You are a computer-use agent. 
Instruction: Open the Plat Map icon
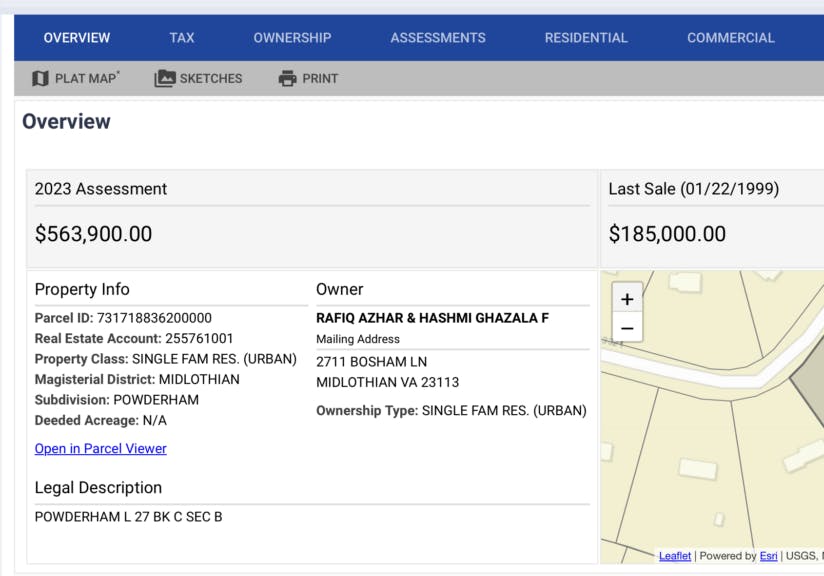[x=40, y=78]
